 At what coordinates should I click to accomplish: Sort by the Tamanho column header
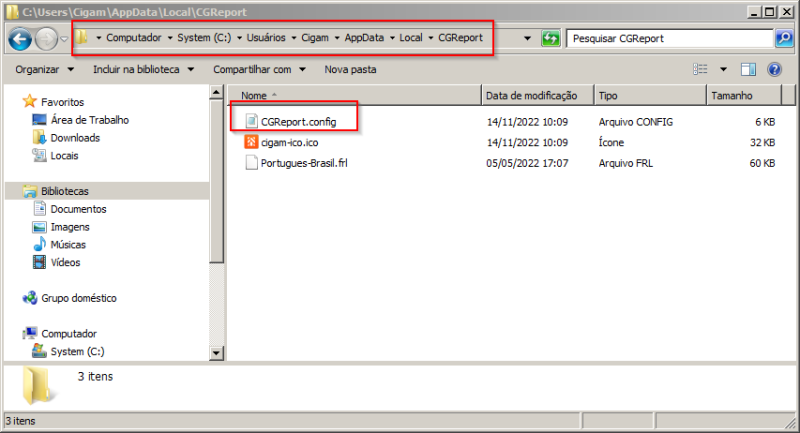(744, 95)
